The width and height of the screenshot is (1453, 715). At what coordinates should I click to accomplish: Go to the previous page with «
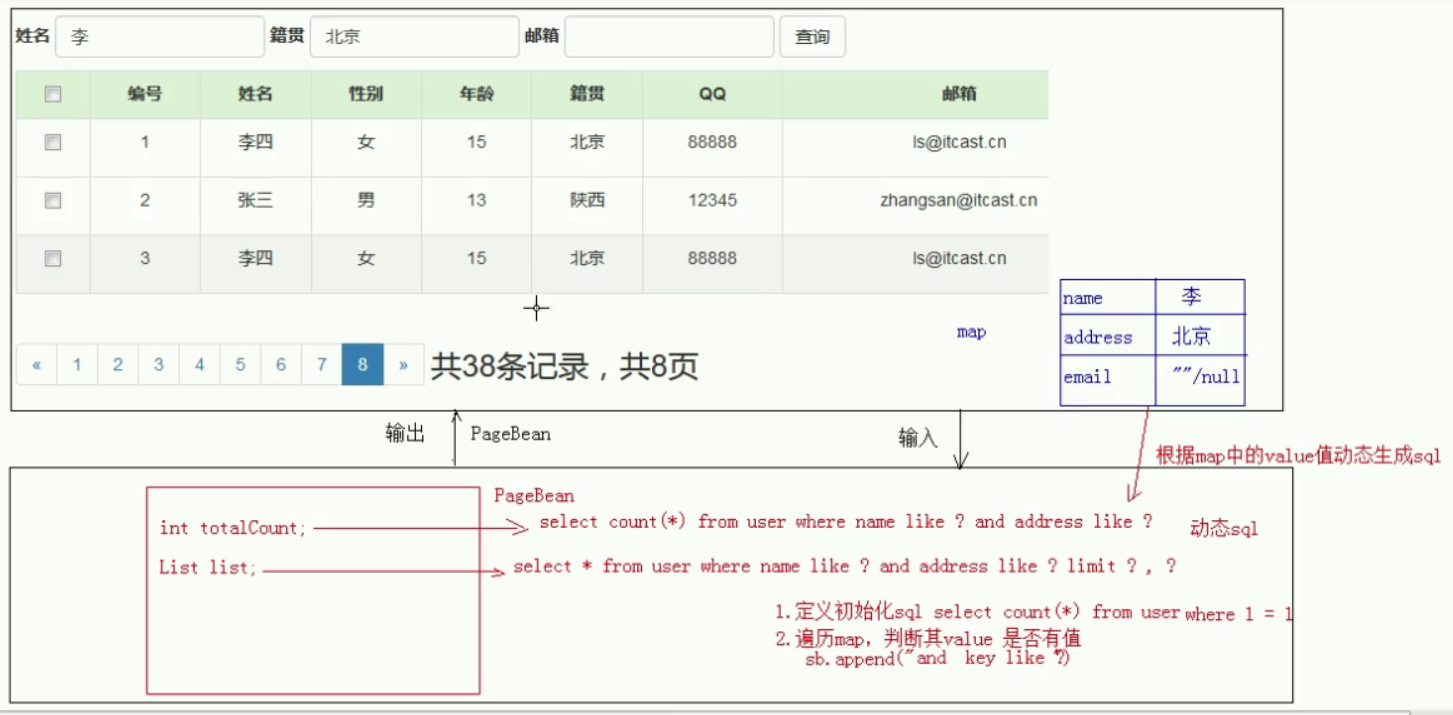(x=37, y=365)
